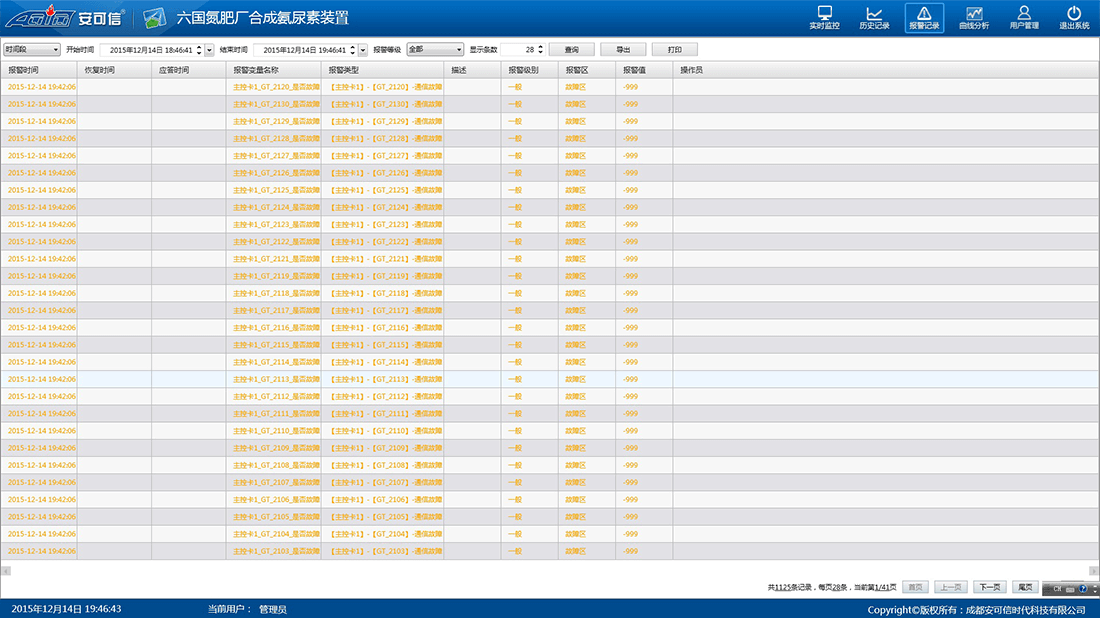Select the highlighted row 主控卡1_GT_2113
The height and width of the screenshot is (618, 1100).
[x=549, y=379]
